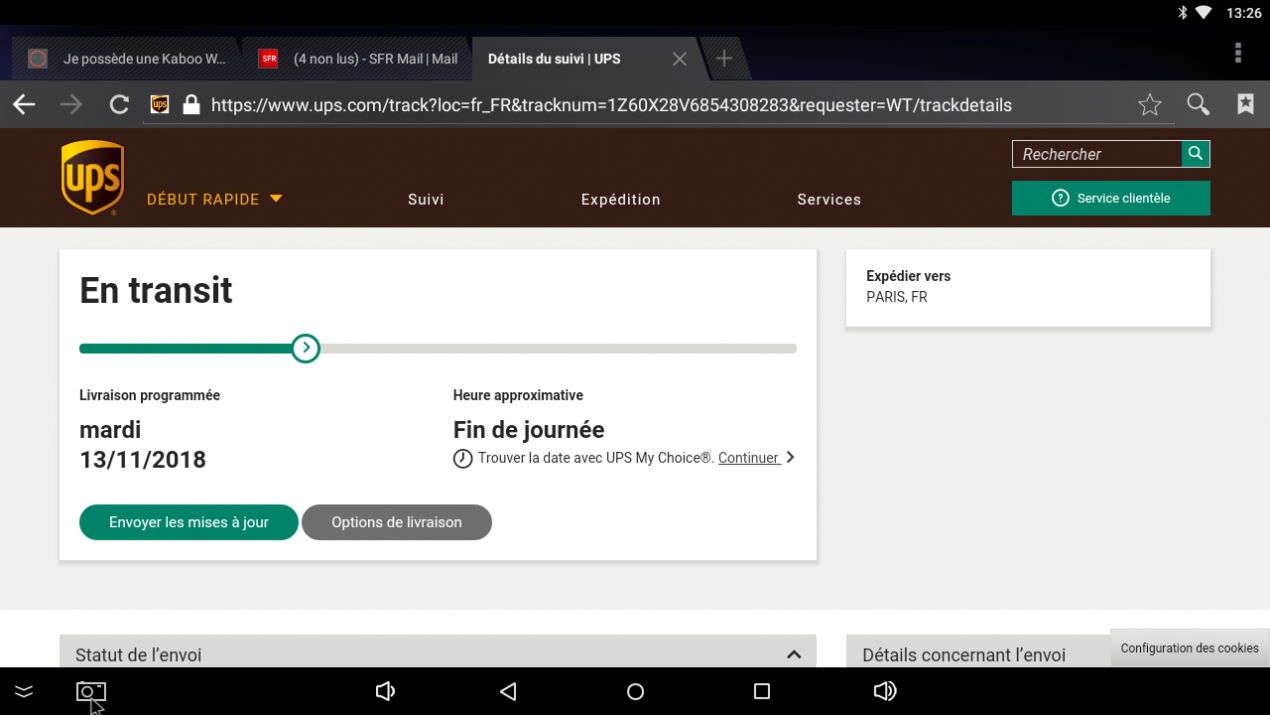Open the browser three-dot menu
This screenshot has width=1270, height=715.
pyautogui.click(x=1238, y=53)
